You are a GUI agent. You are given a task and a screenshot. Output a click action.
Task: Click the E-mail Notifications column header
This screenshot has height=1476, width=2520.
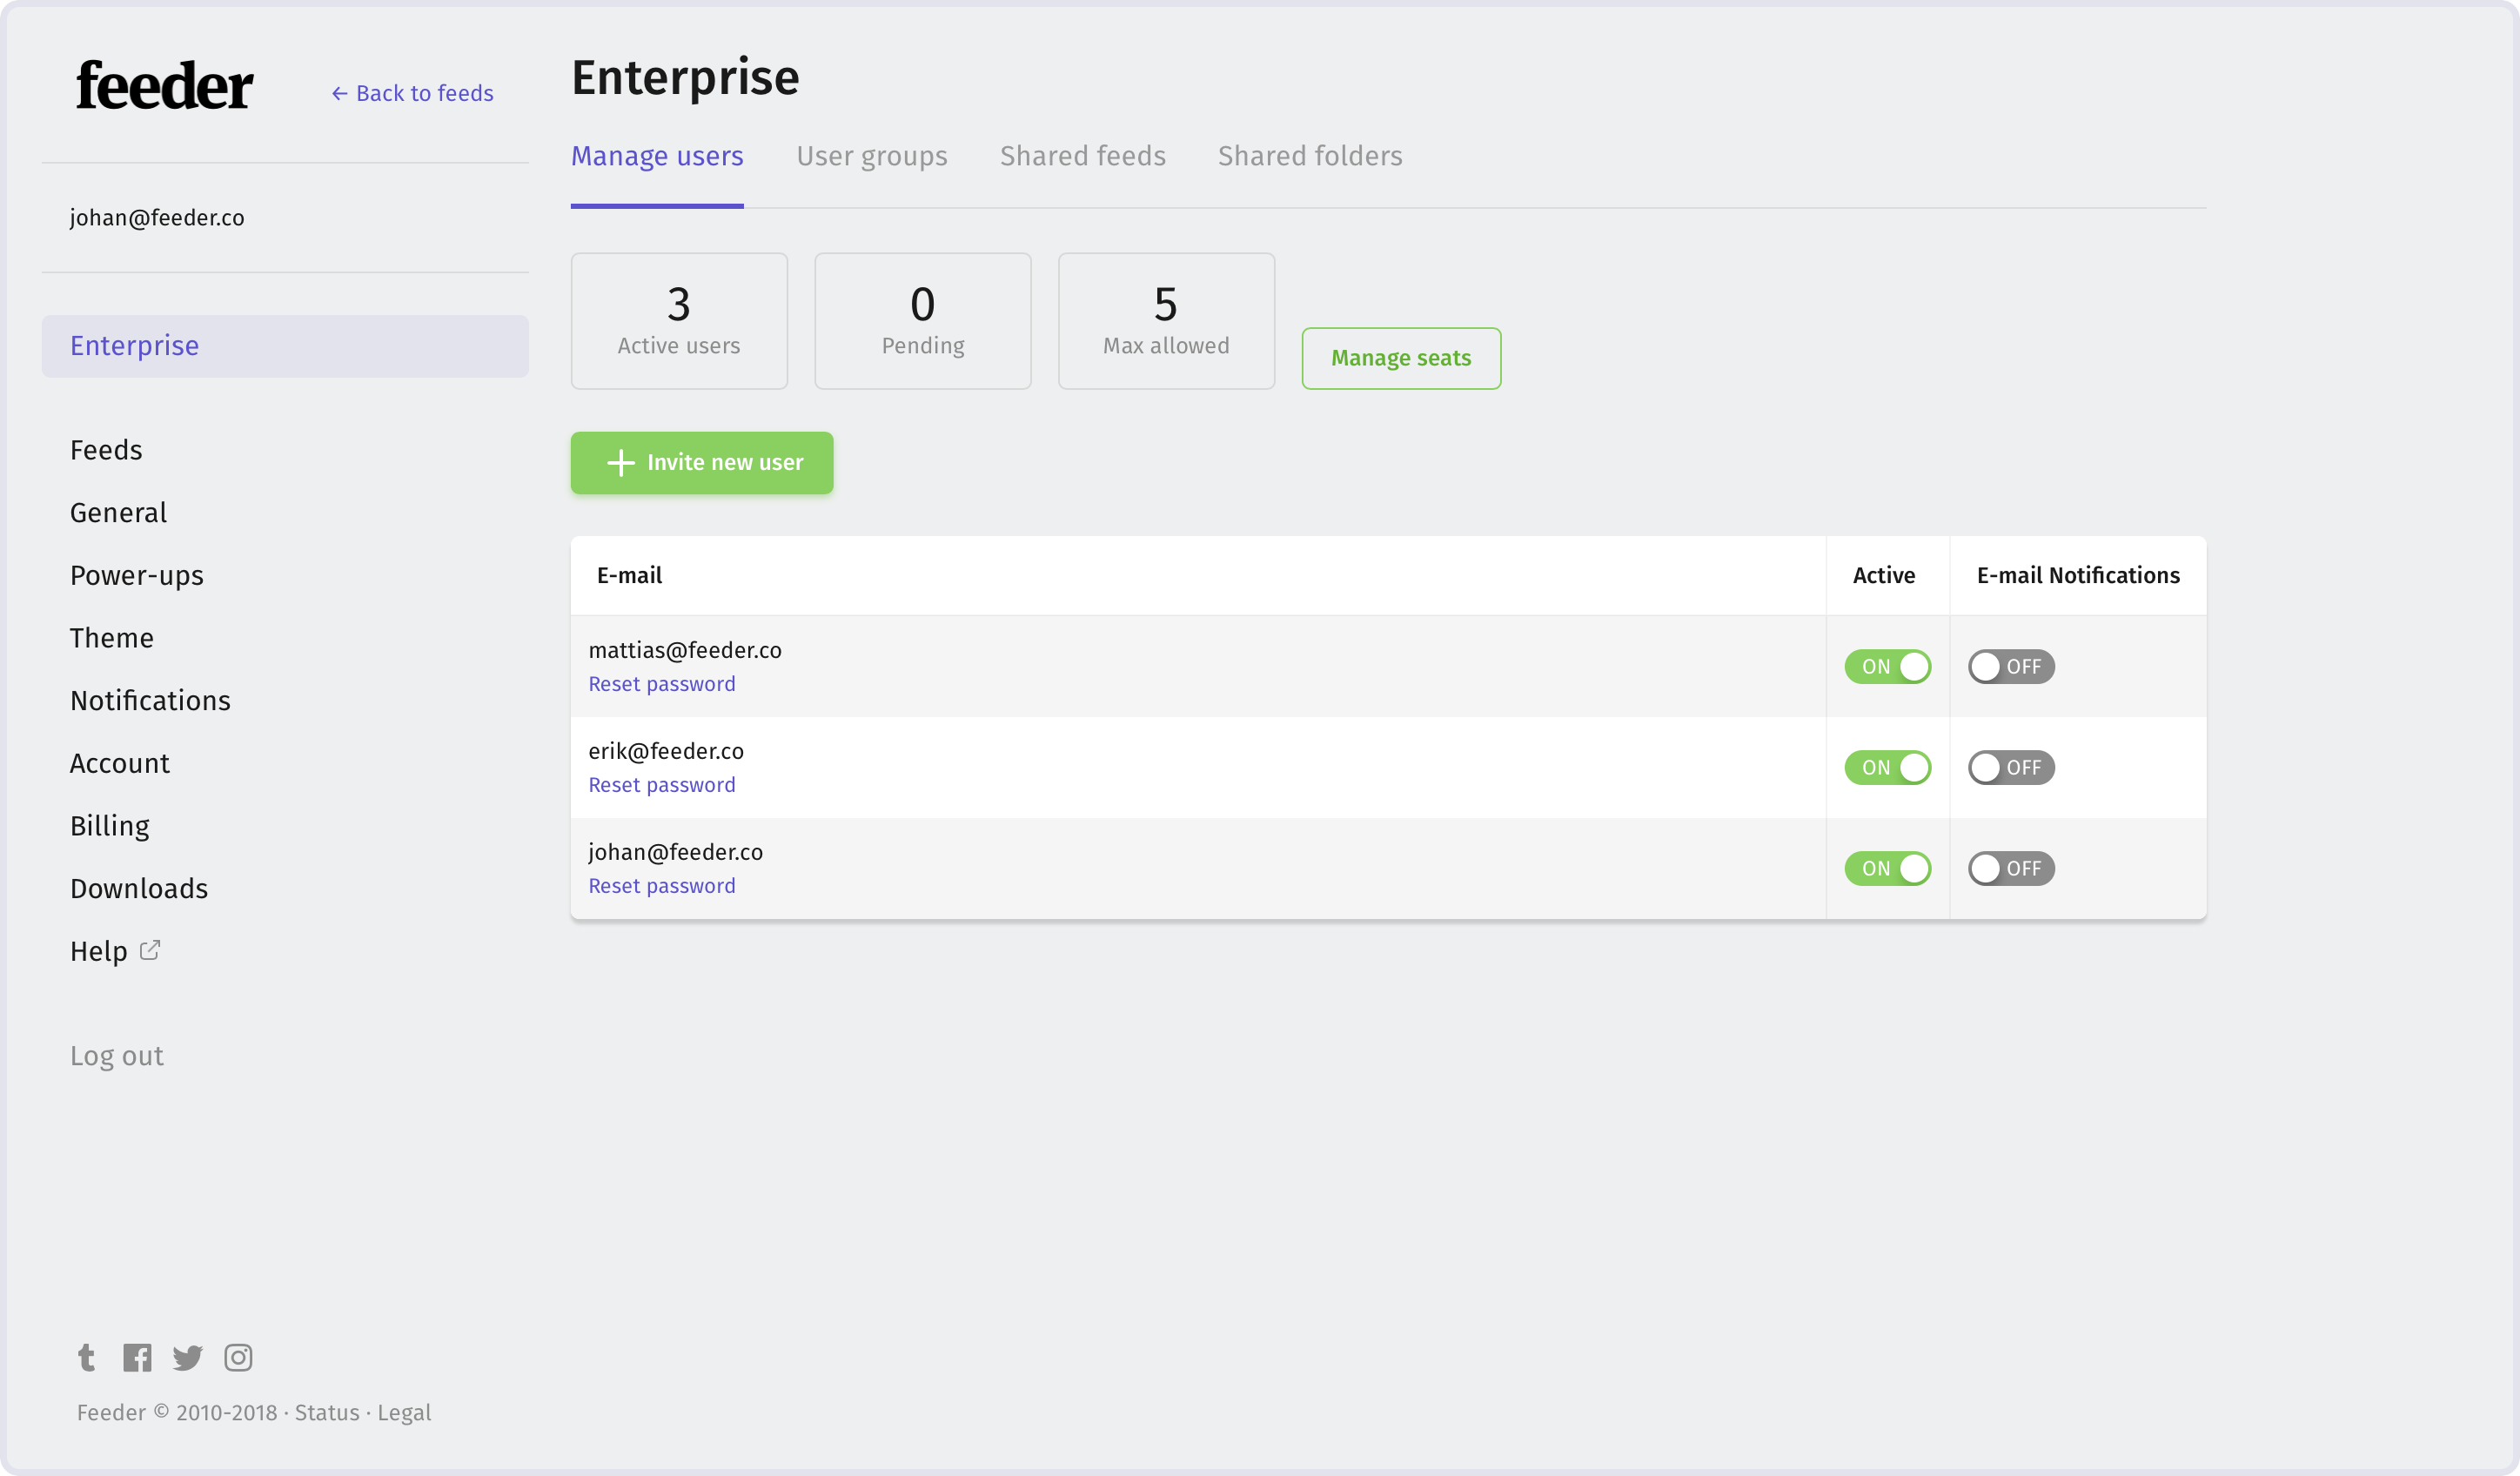pos(2078,575)
